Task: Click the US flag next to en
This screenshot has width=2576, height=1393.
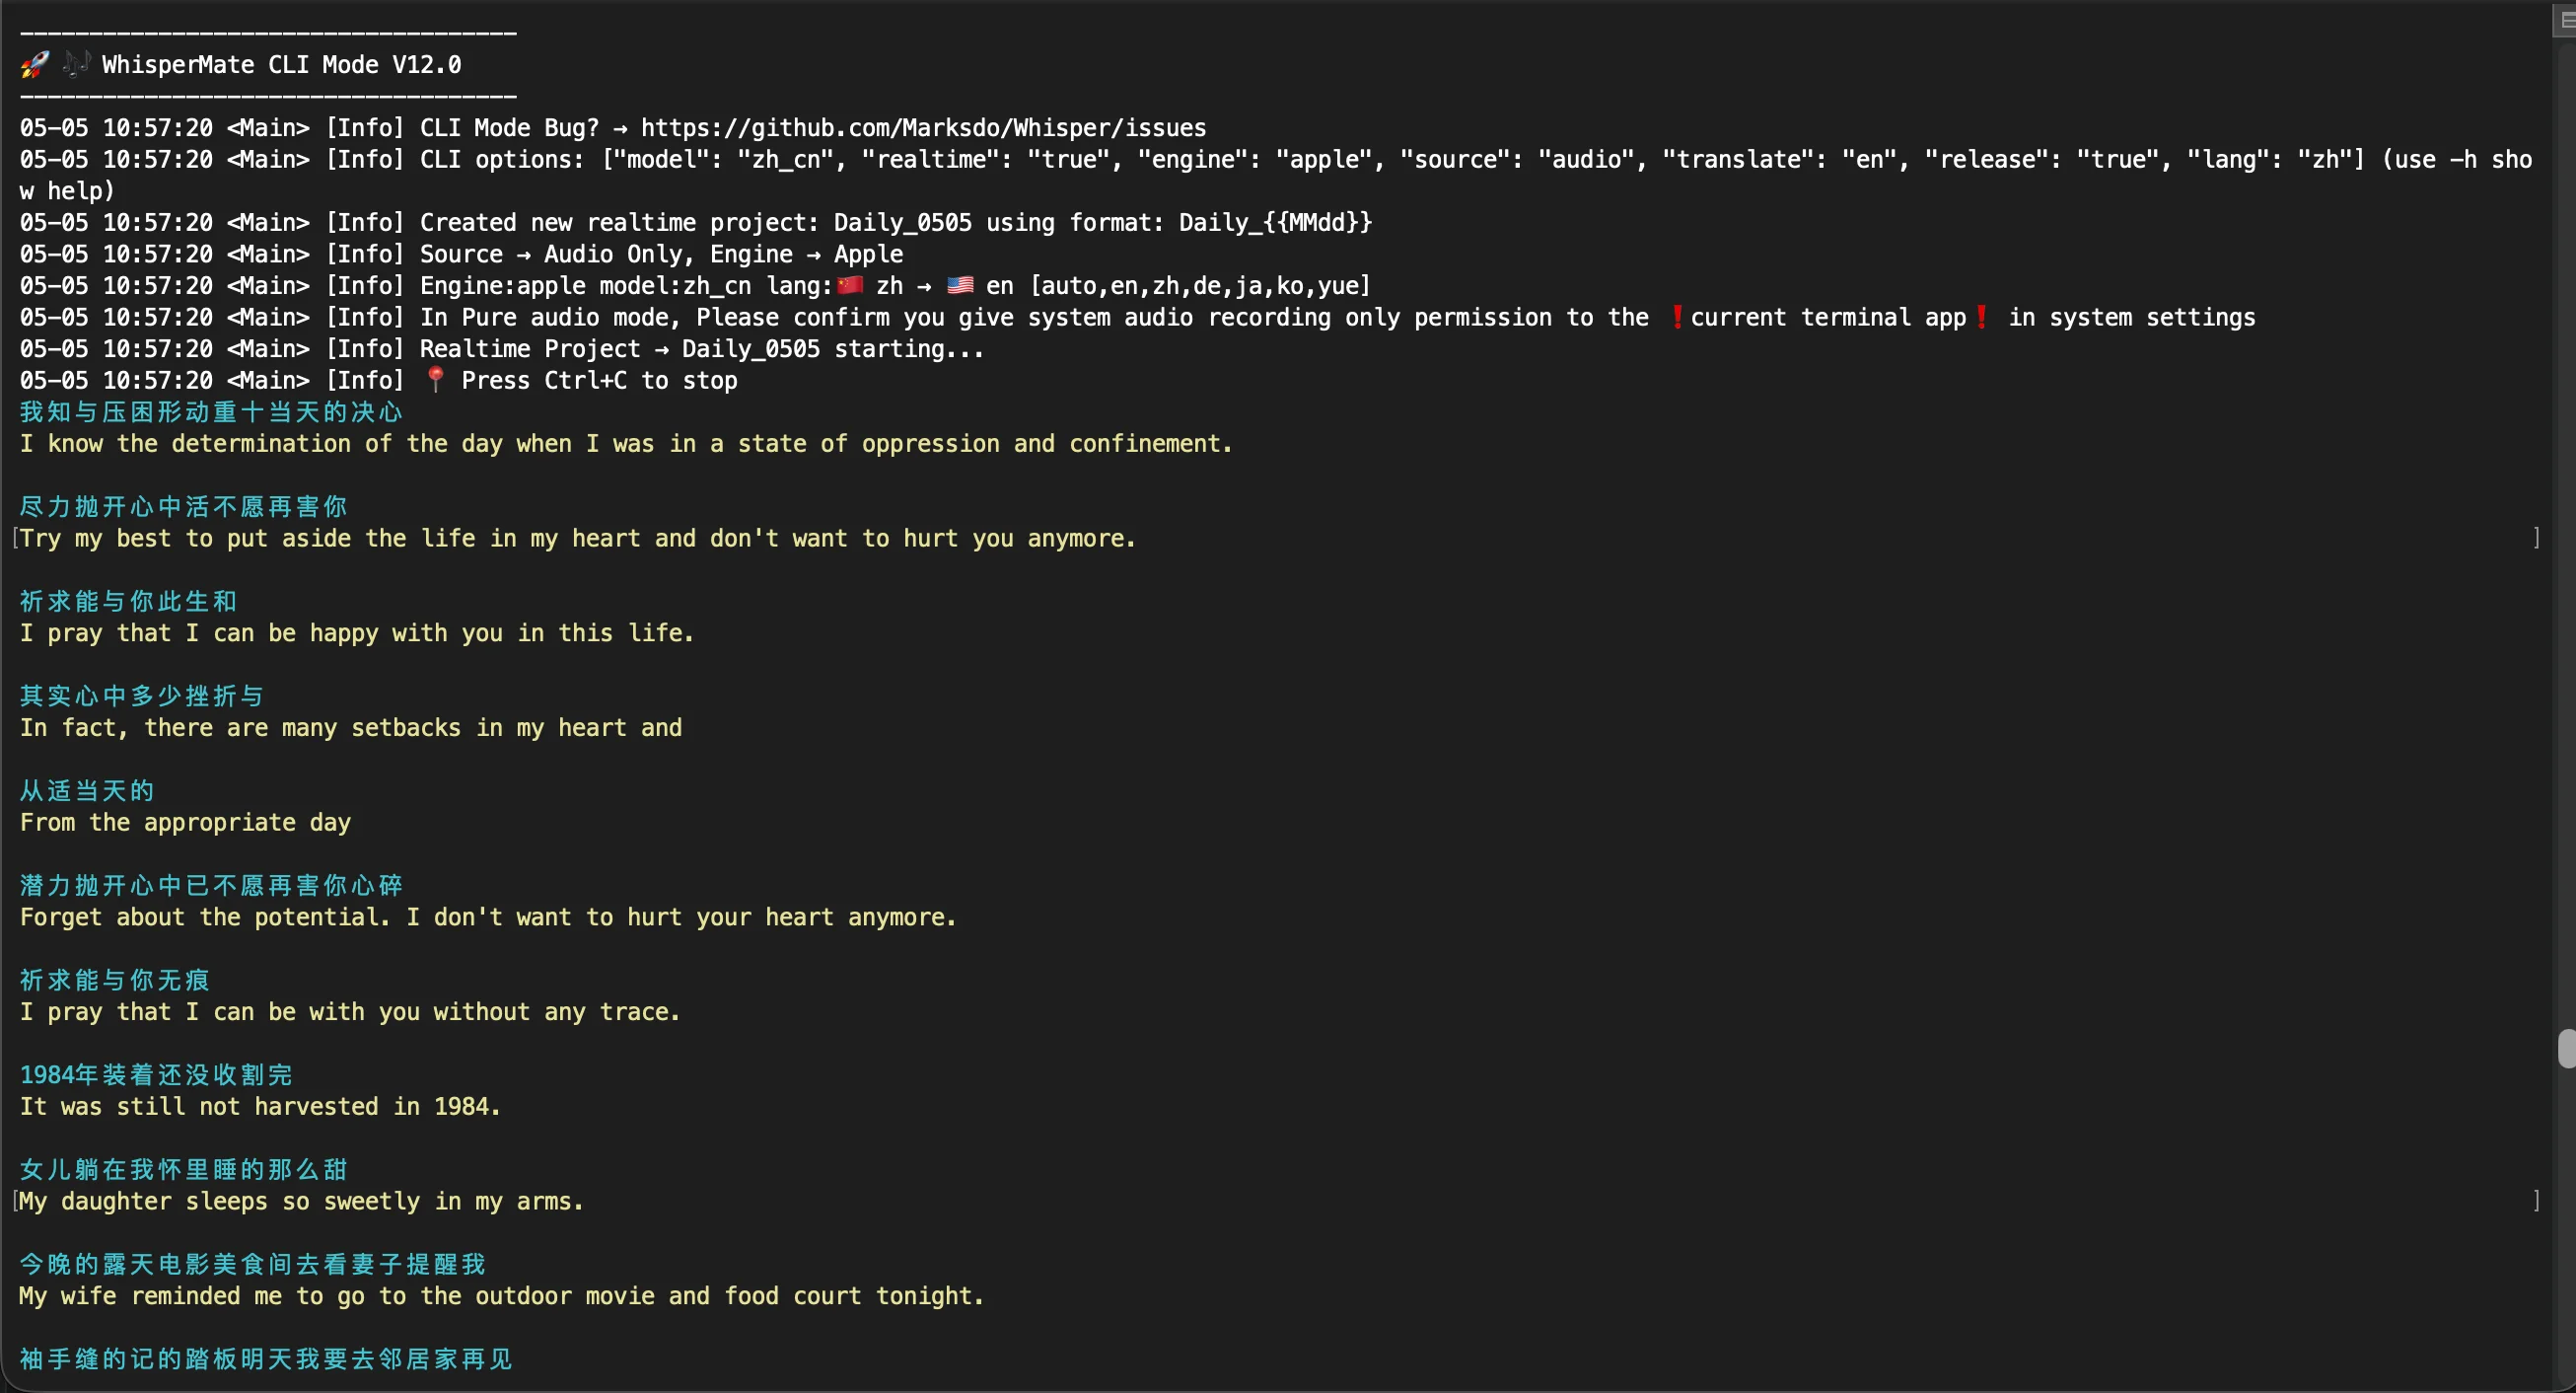Action: pos(960,286)
